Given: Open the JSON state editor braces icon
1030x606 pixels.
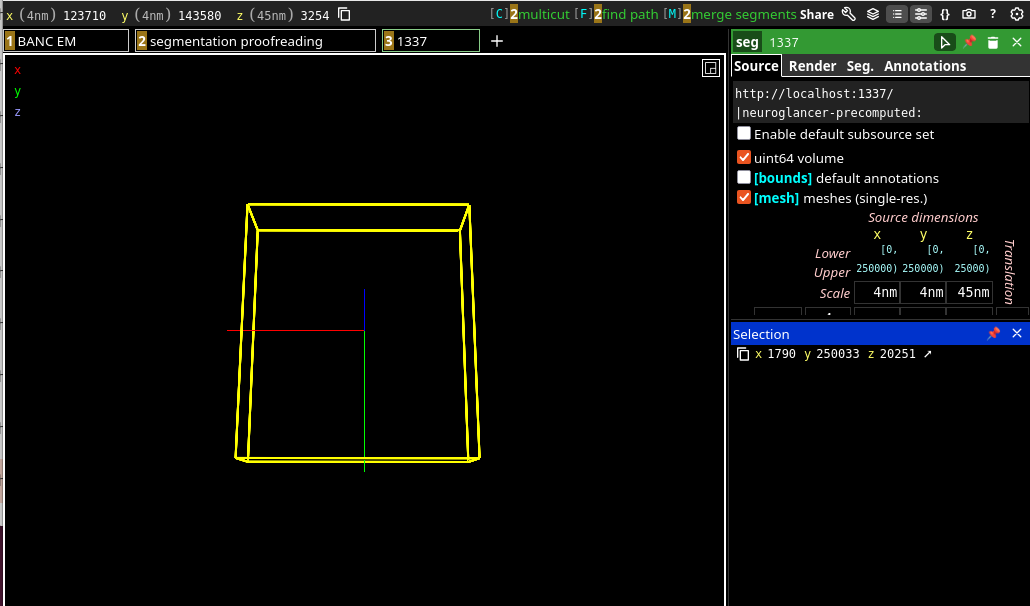Looking at the screenshot, I should pos(945,14).
